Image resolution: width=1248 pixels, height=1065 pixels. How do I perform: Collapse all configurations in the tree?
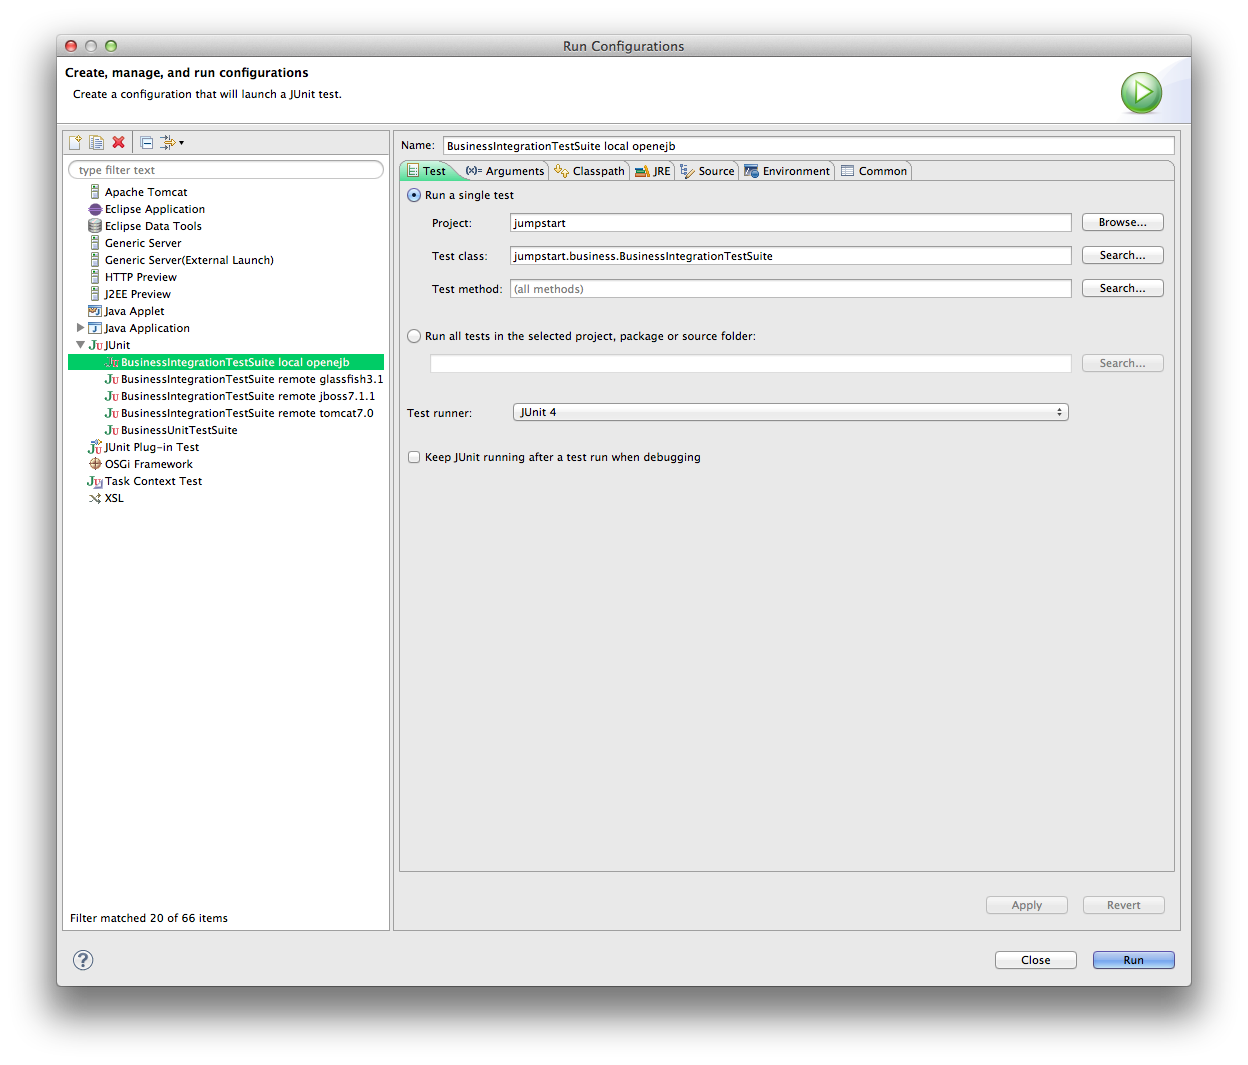coord(146,143)
